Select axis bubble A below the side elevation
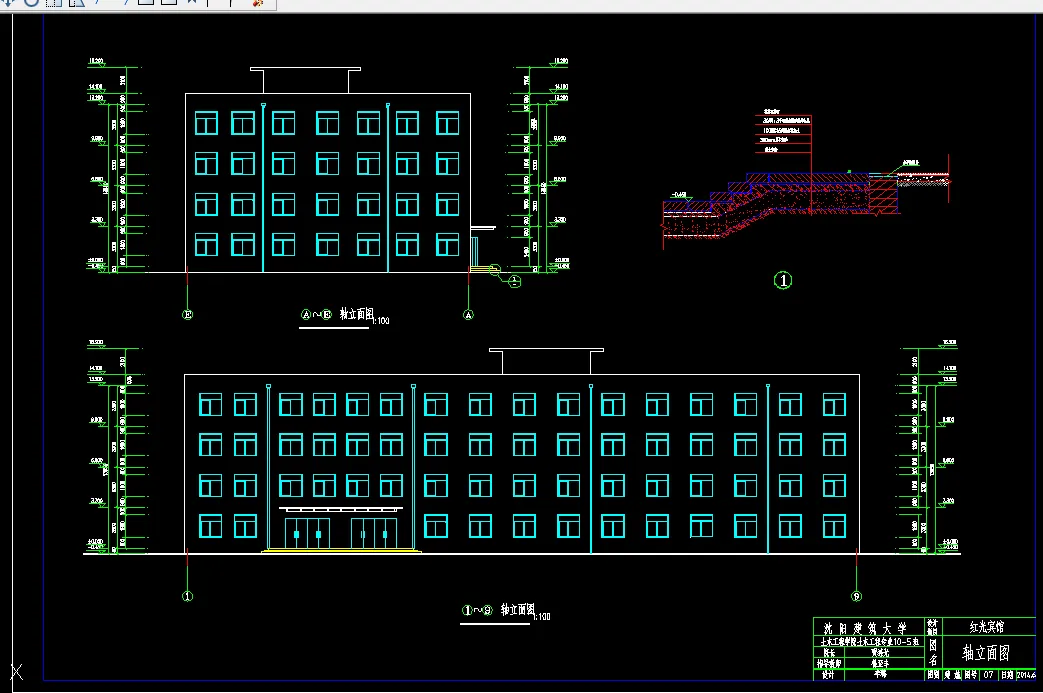Screen dimensions: 1043x693 point(468,315)
